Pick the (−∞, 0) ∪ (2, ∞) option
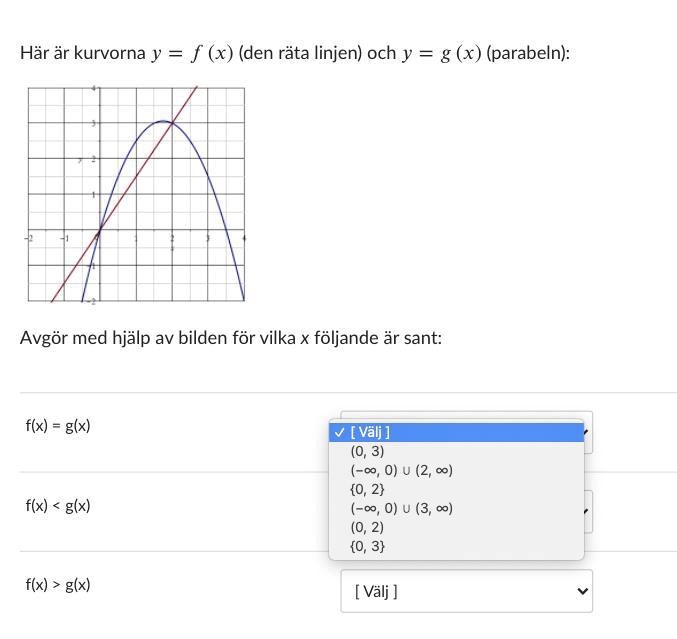 [x=401, y=470]
